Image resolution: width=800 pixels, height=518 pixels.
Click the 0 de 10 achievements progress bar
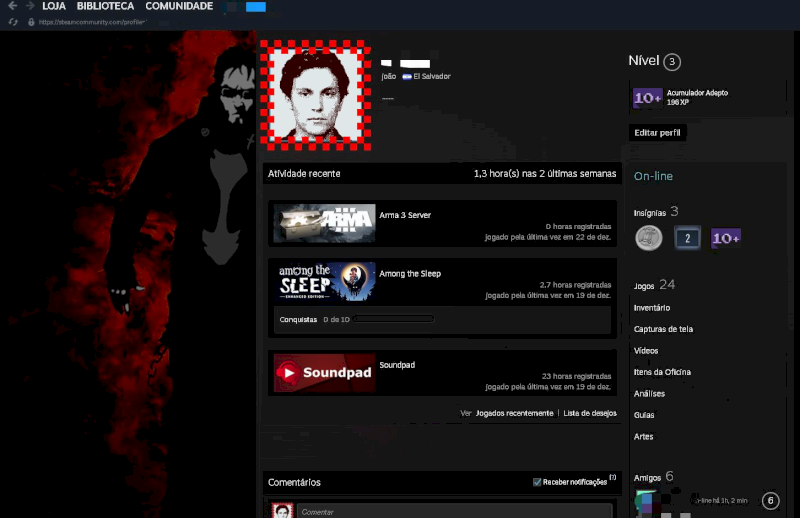pos(393,319)
